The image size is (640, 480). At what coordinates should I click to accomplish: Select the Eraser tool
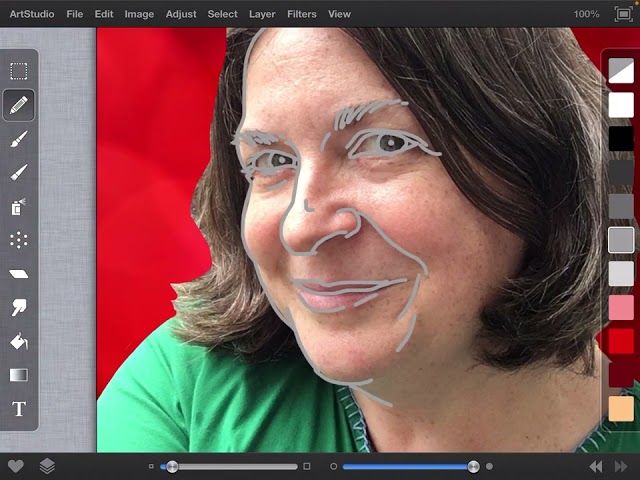tap(19, 274)
